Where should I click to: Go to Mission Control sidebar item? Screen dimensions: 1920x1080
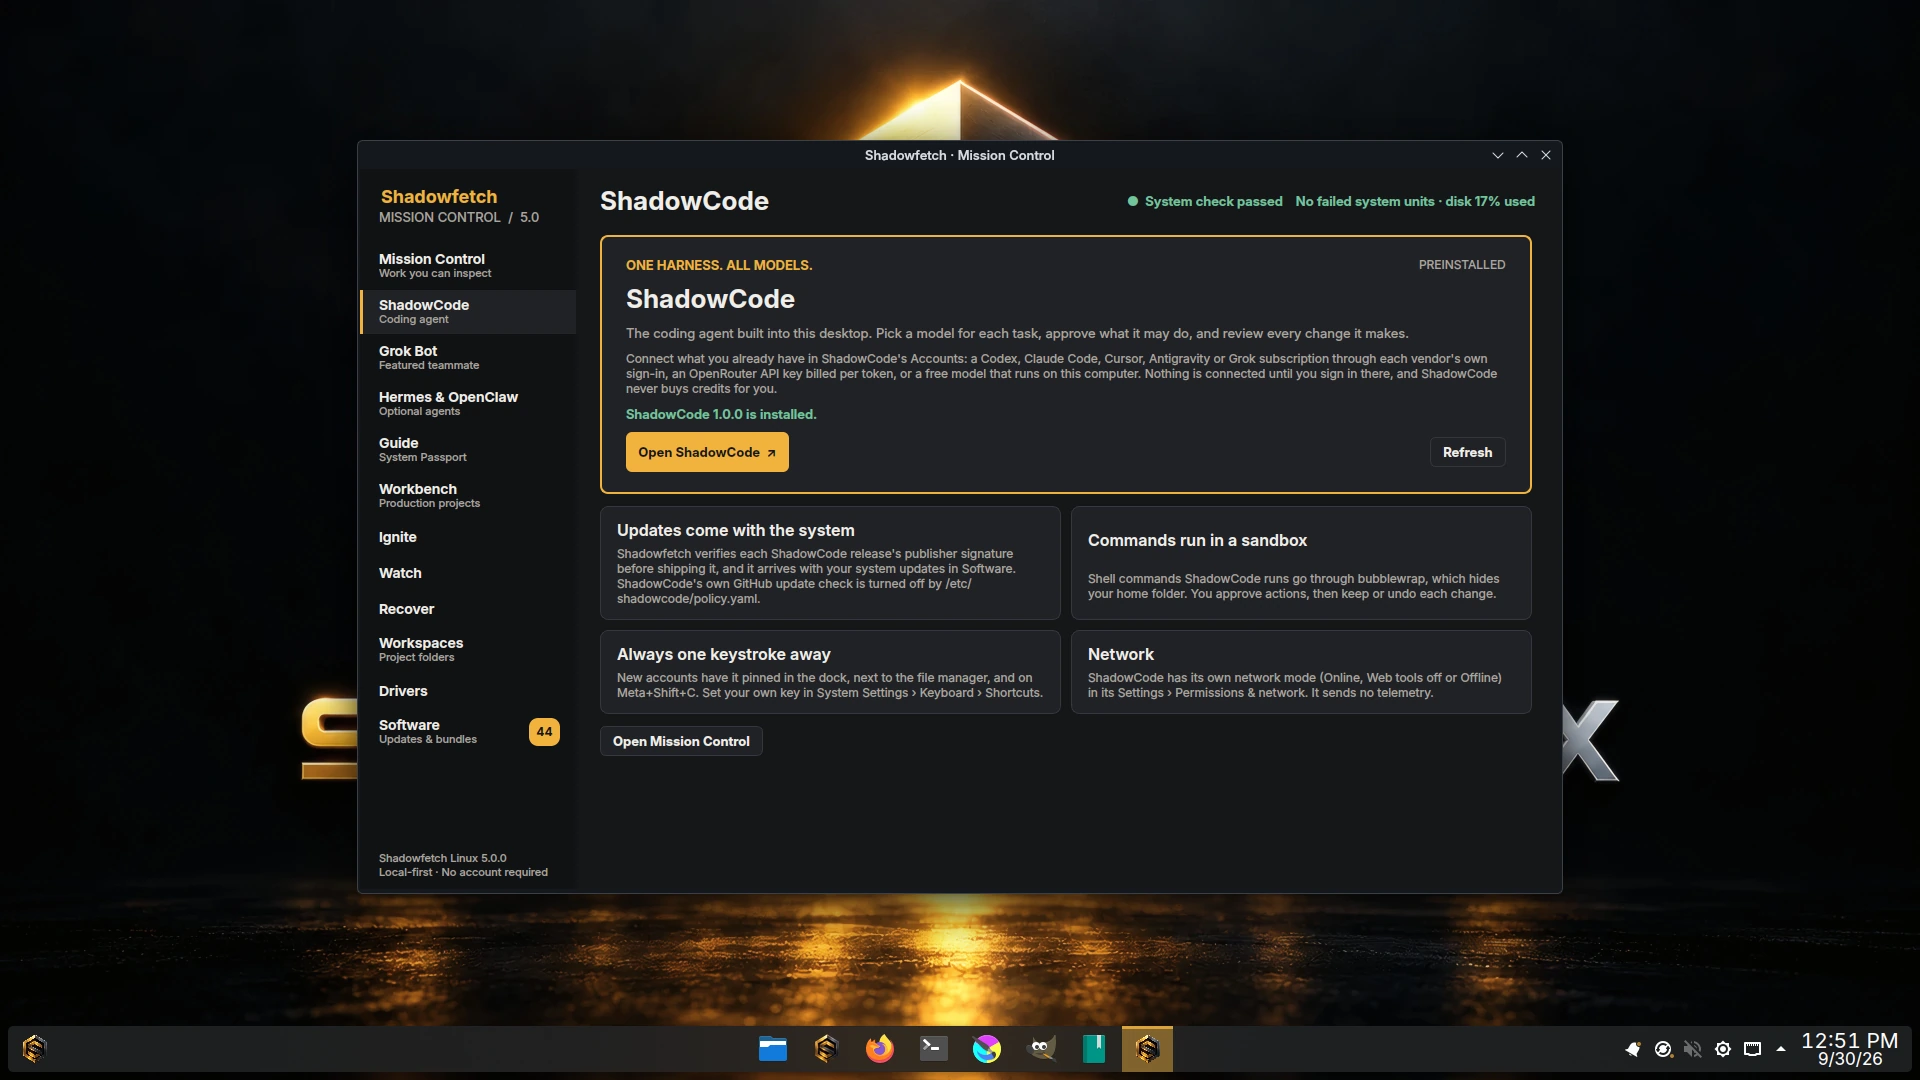click(x=468, y=265)
